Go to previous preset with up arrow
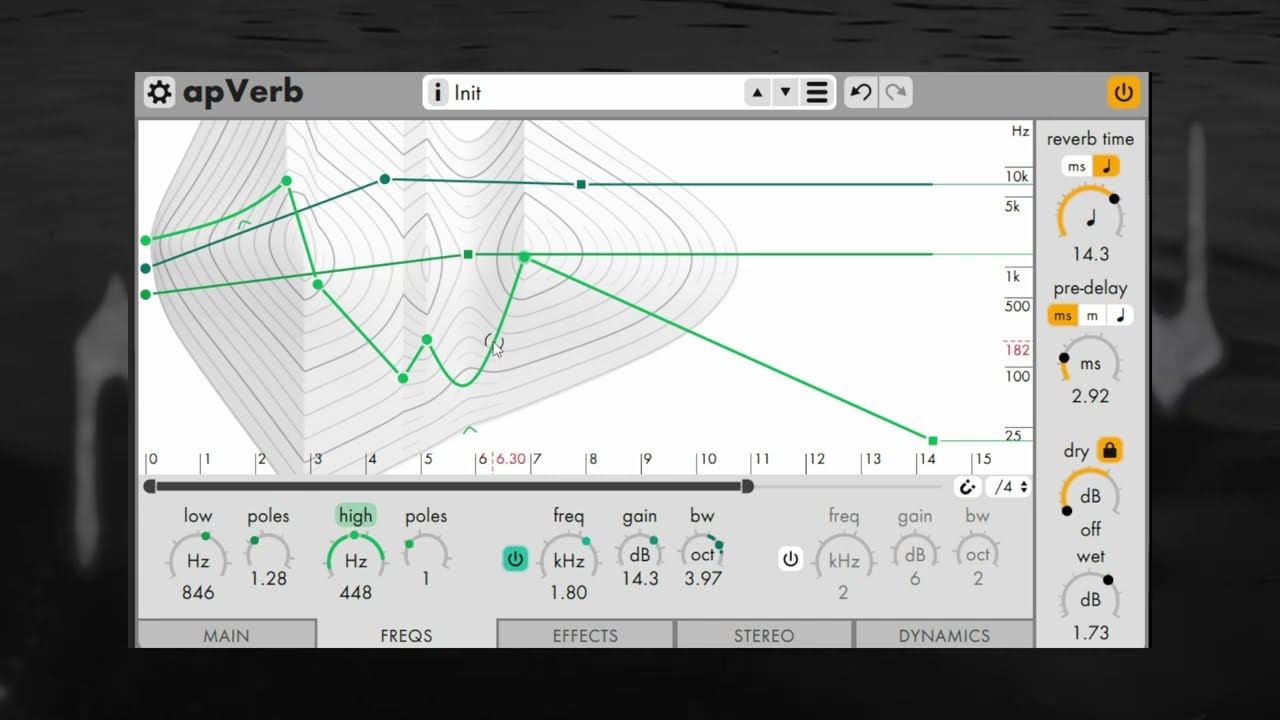 click(x=757, y=93)
